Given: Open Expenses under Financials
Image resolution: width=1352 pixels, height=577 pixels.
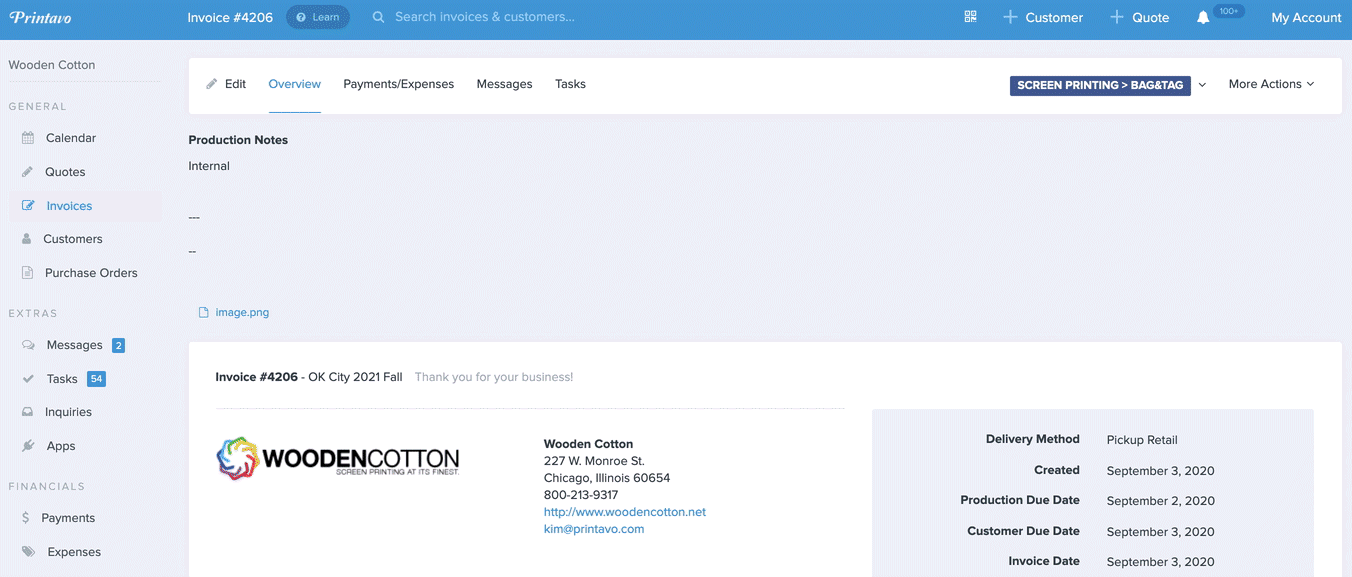Looking at the screenshot, I should click(74, 552).
